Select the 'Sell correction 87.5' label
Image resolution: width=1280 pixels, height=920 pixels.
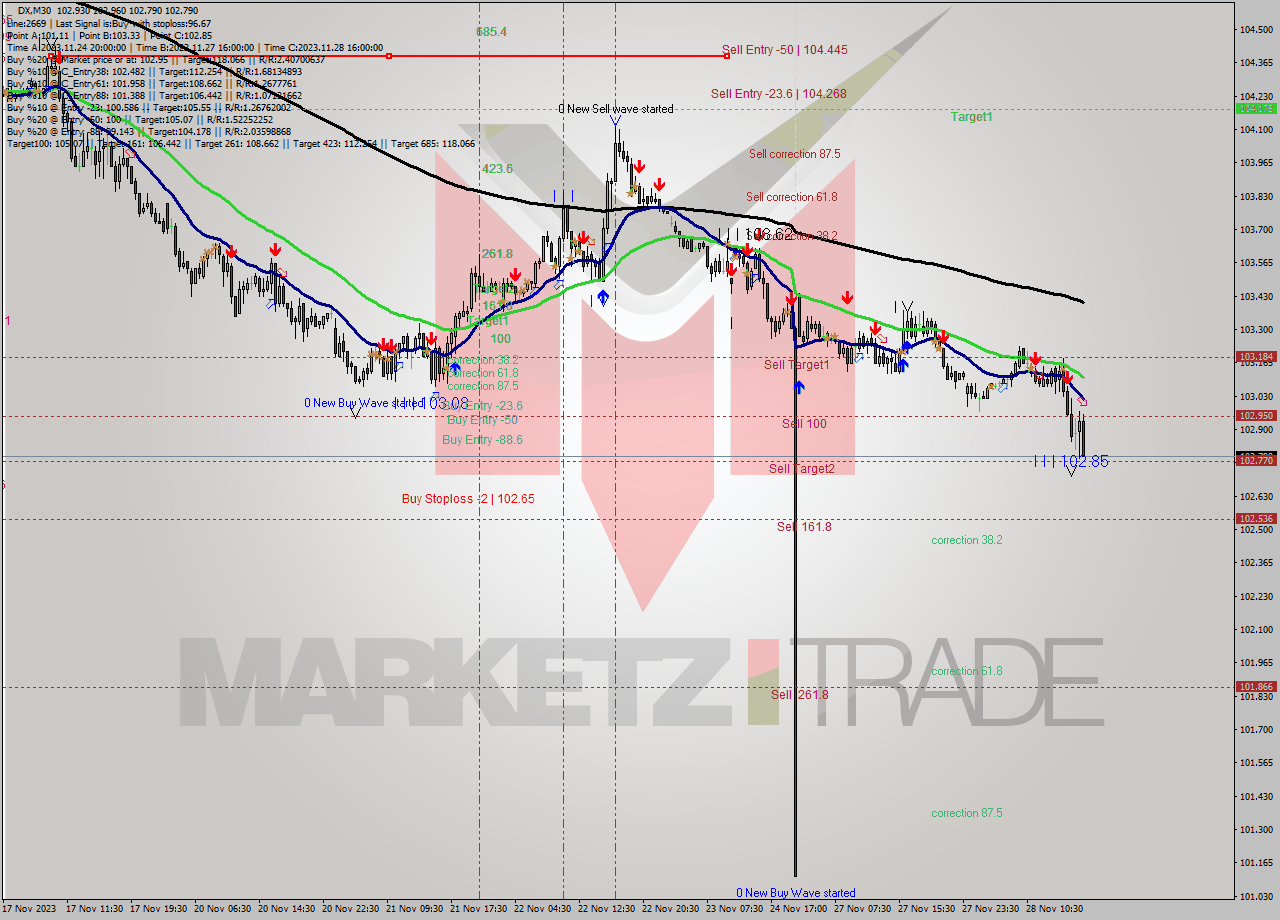pos(794,154)
